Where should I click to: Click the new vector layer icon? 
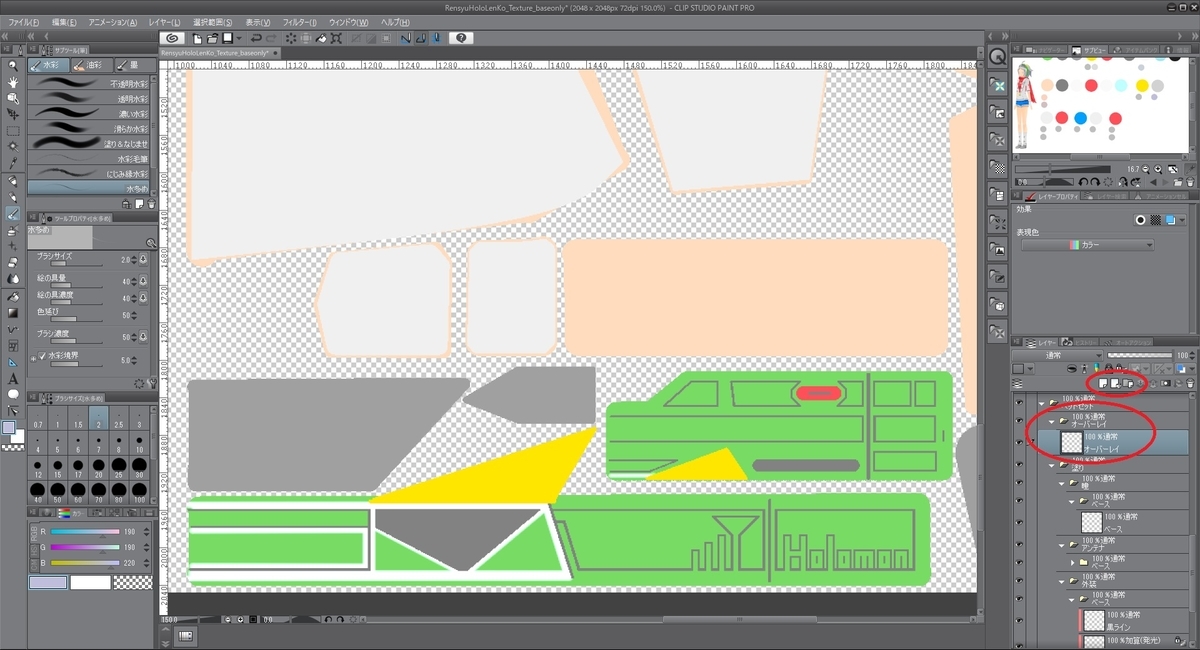click(x=1114, y=384)
